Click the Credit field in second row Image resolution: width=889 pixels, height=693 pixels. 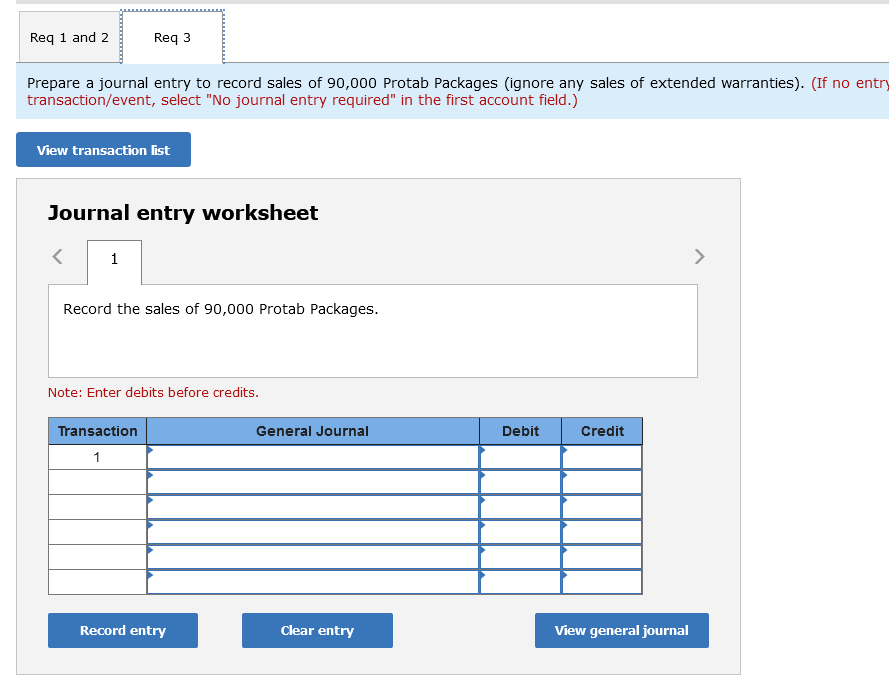602,482
